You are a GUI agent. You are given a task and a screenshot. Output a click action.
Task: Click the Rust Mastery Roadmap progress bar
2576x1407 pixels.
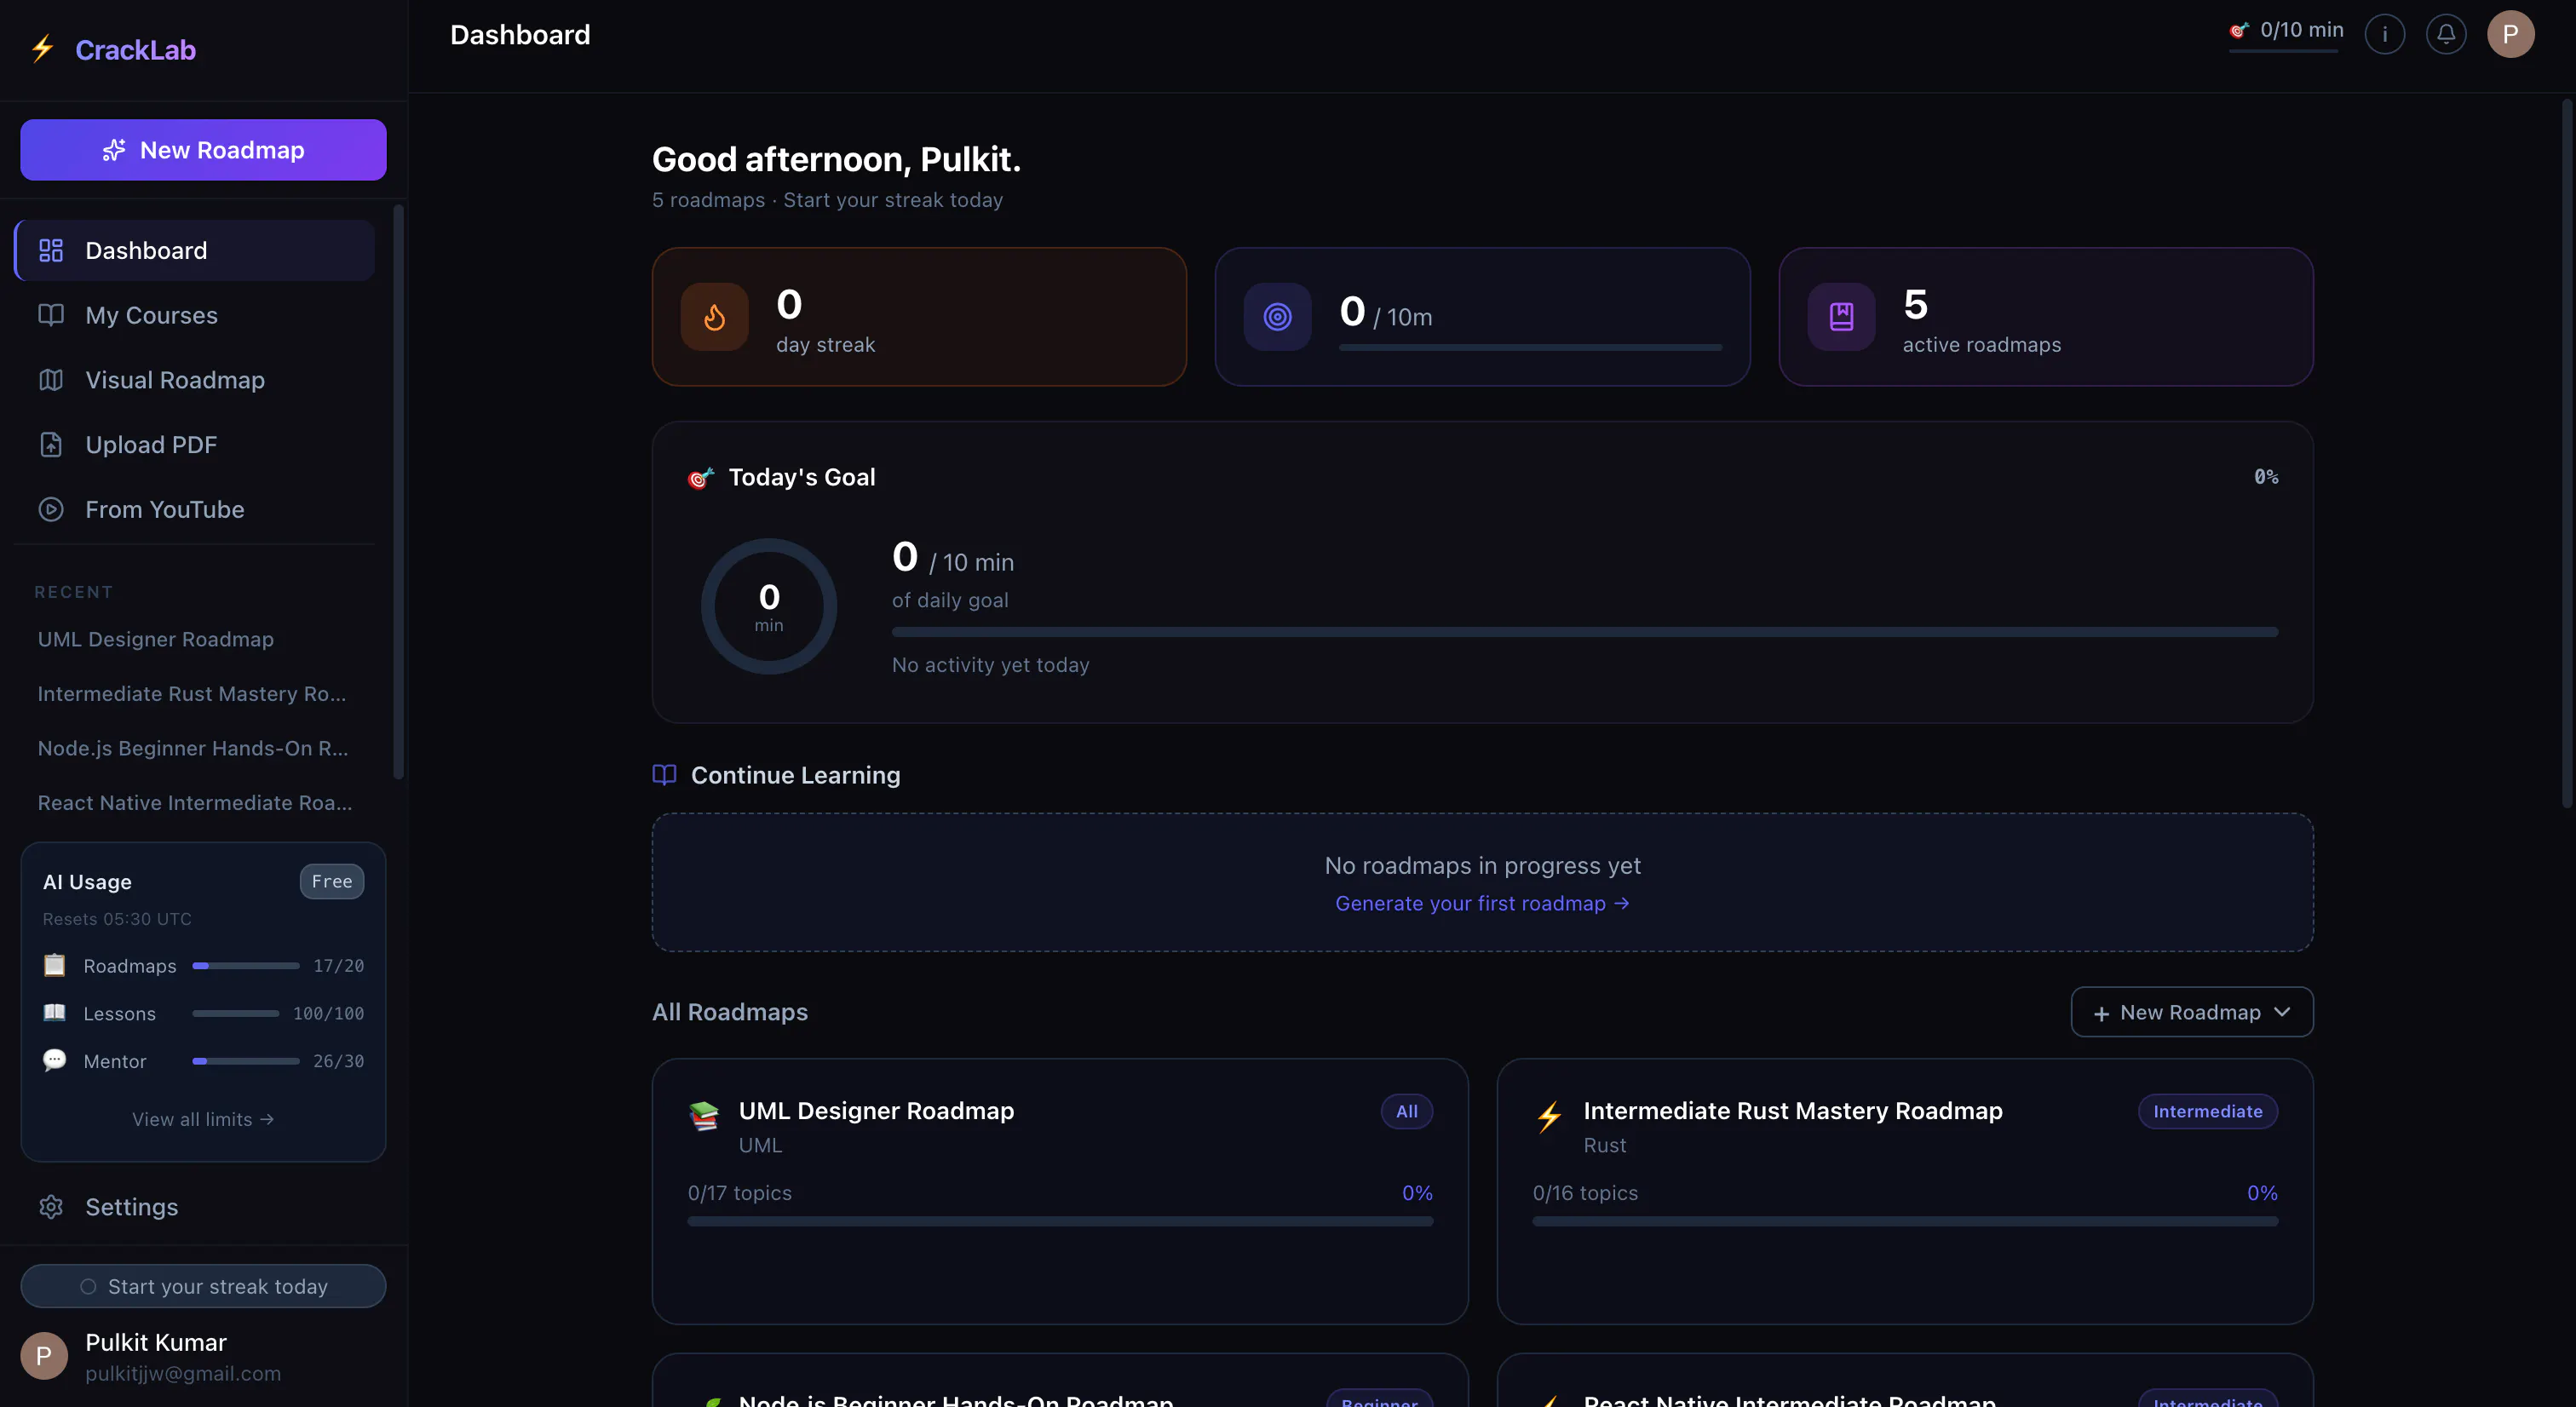click(1905, 1221)
